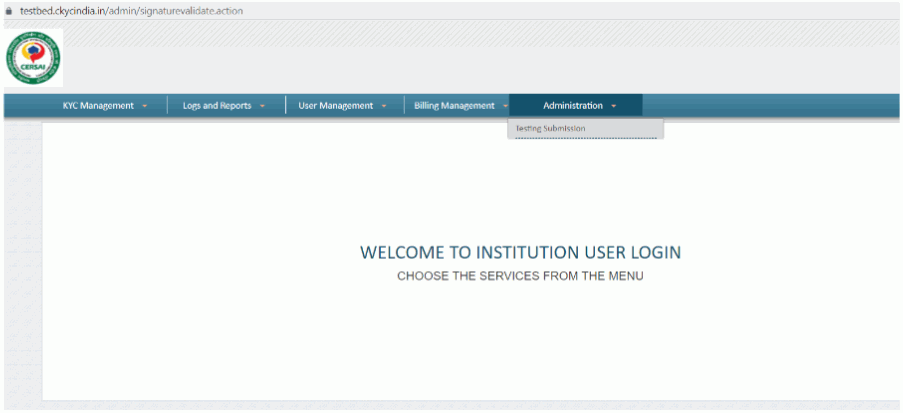
Task: Expand the Billing Management dropdown arrow
Action: pos(505,106)
